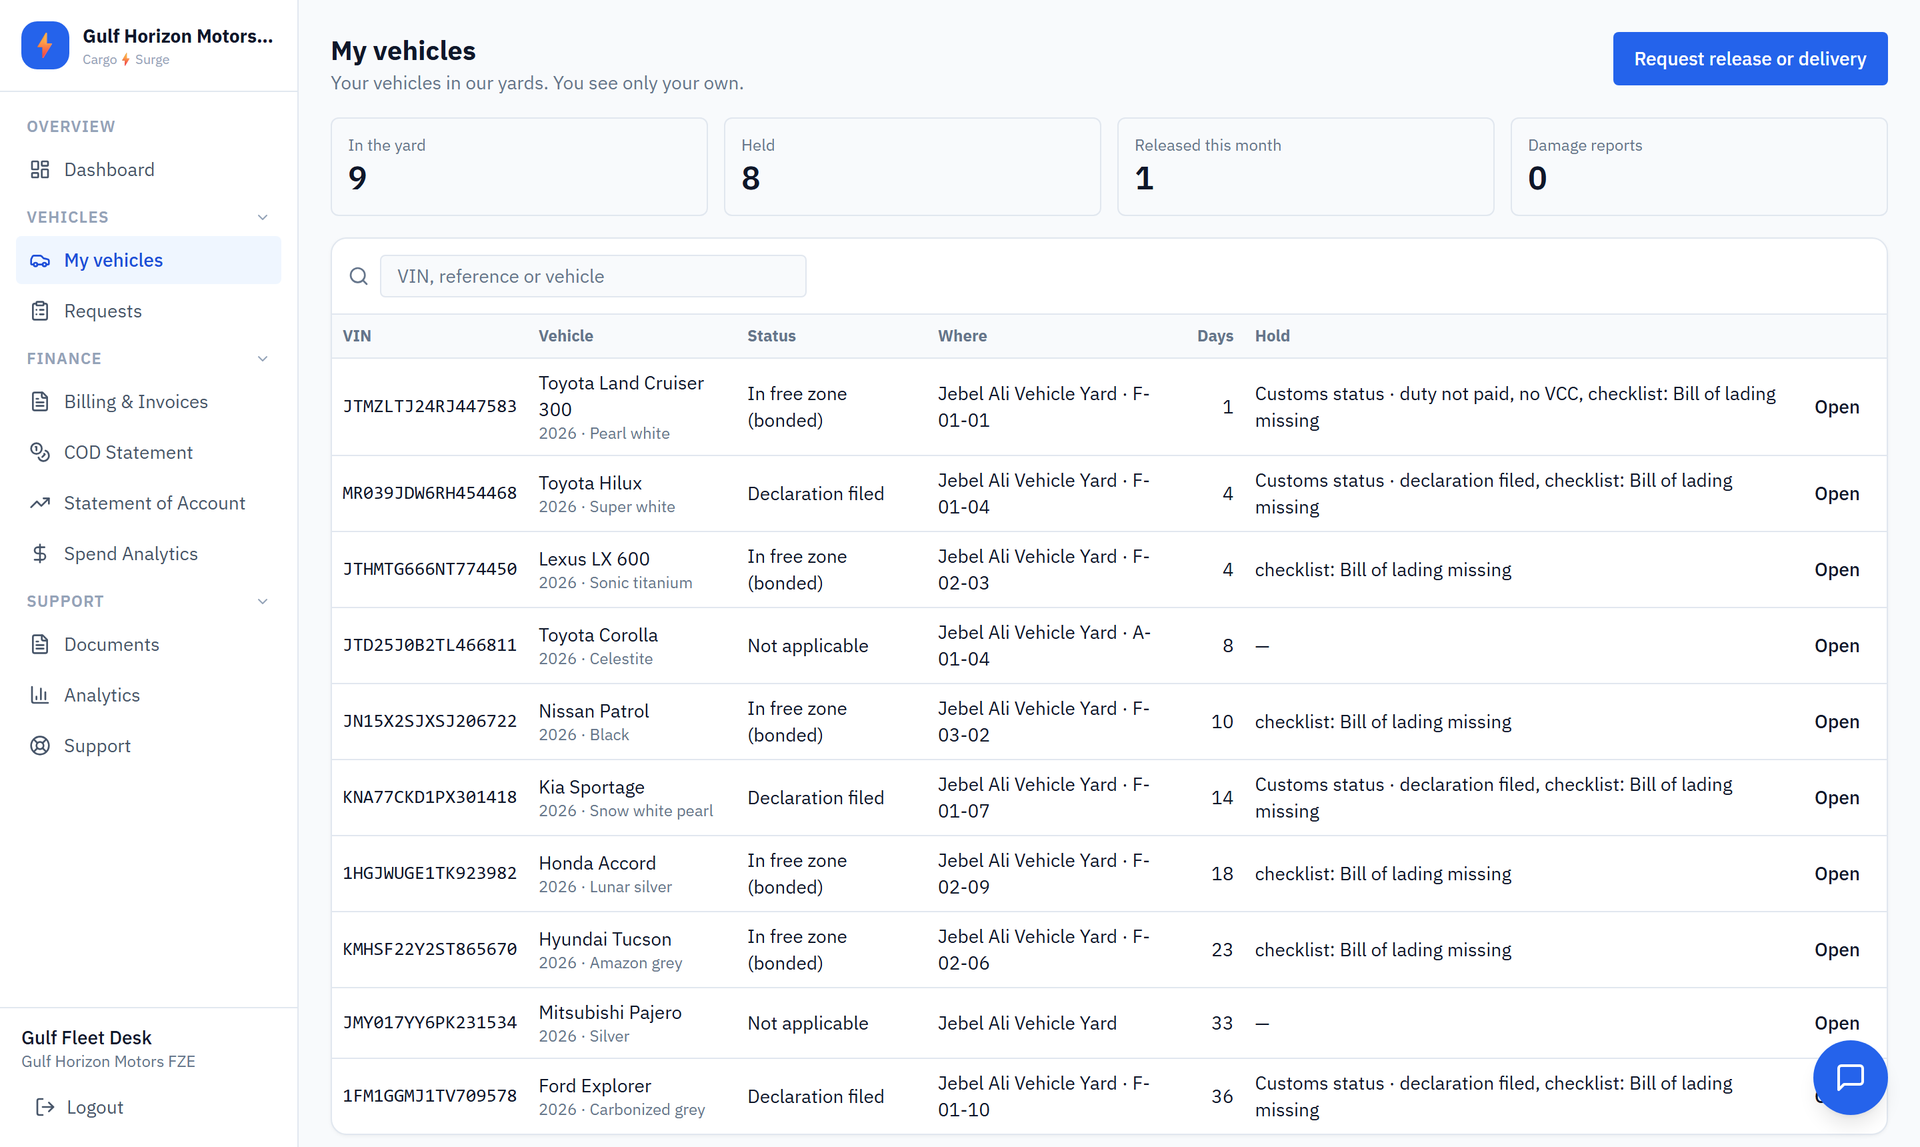Viewport: 1920px width, 1147px height.
Task: Click the Cargo Surge lightning logo
Action: (x=45, y=45)
